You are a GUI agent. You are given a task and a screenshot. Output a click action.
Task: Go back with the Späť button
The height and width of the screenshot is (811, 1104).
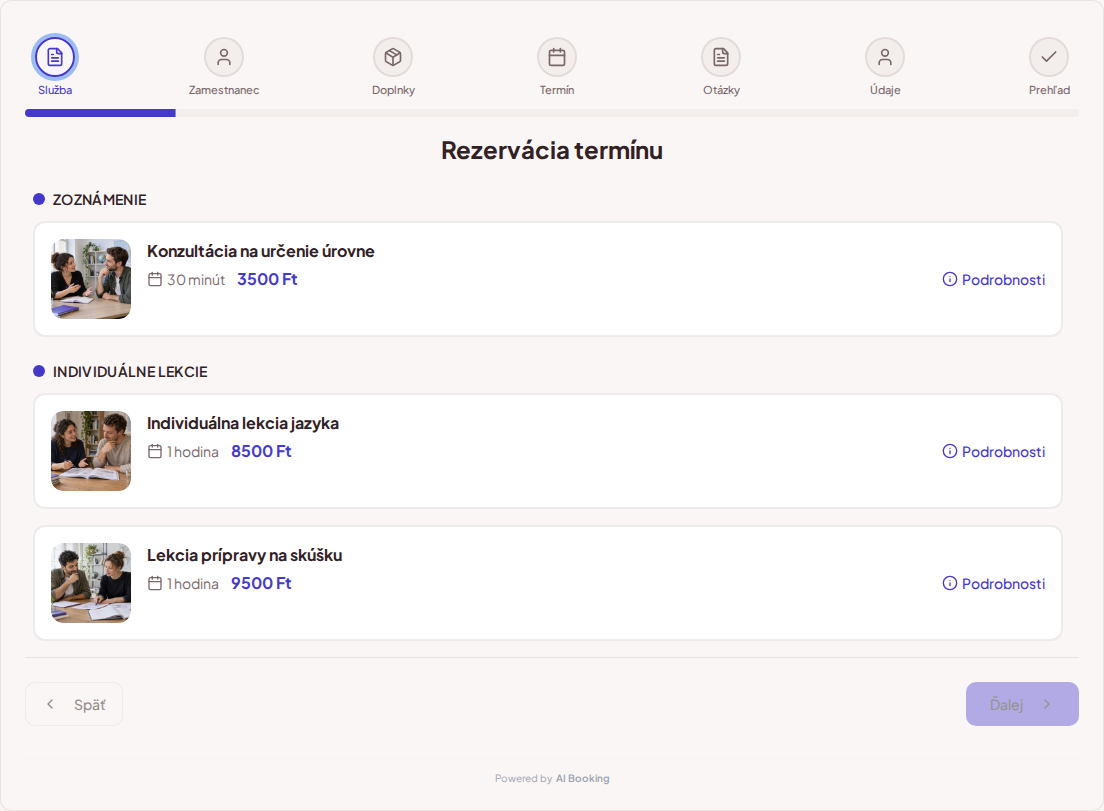[74, 704]
